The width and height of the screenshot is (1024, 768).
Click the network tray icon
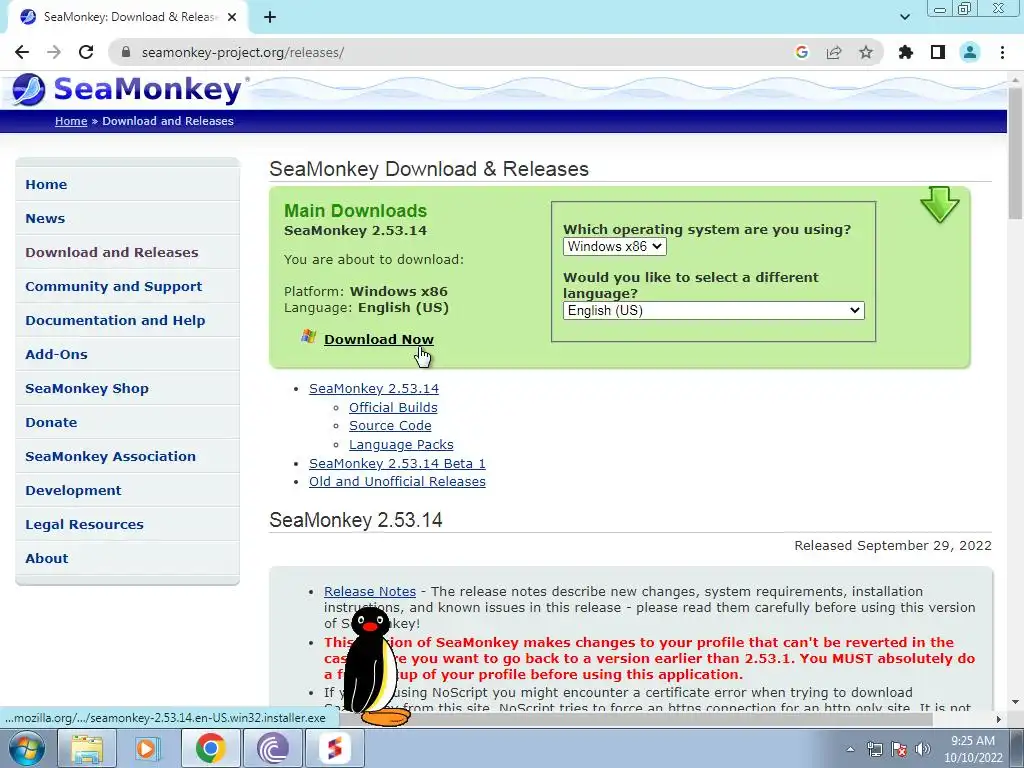tap(874, 749)
